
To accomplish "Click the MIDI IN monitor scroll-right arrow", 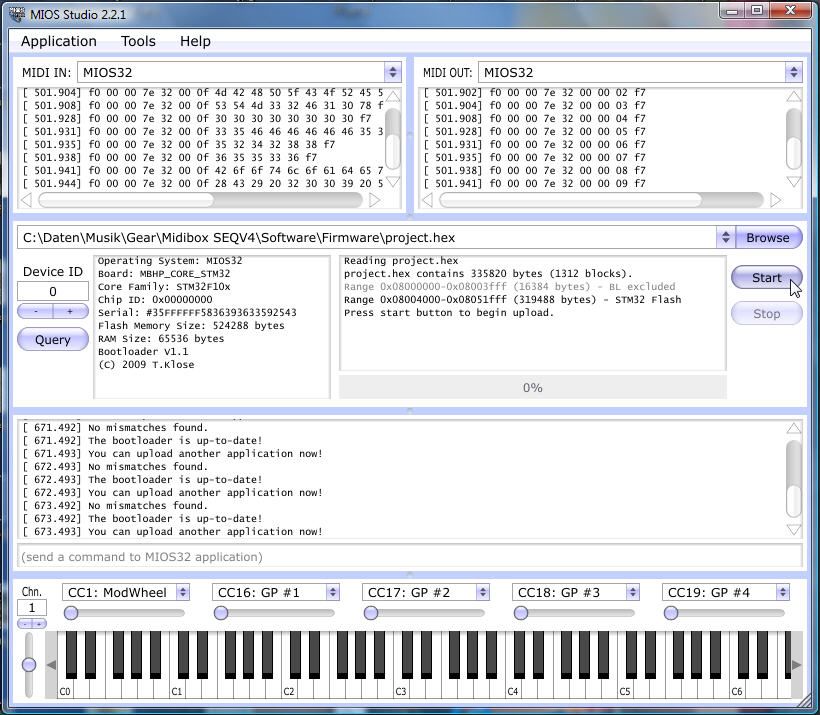I will click(374, 200).
